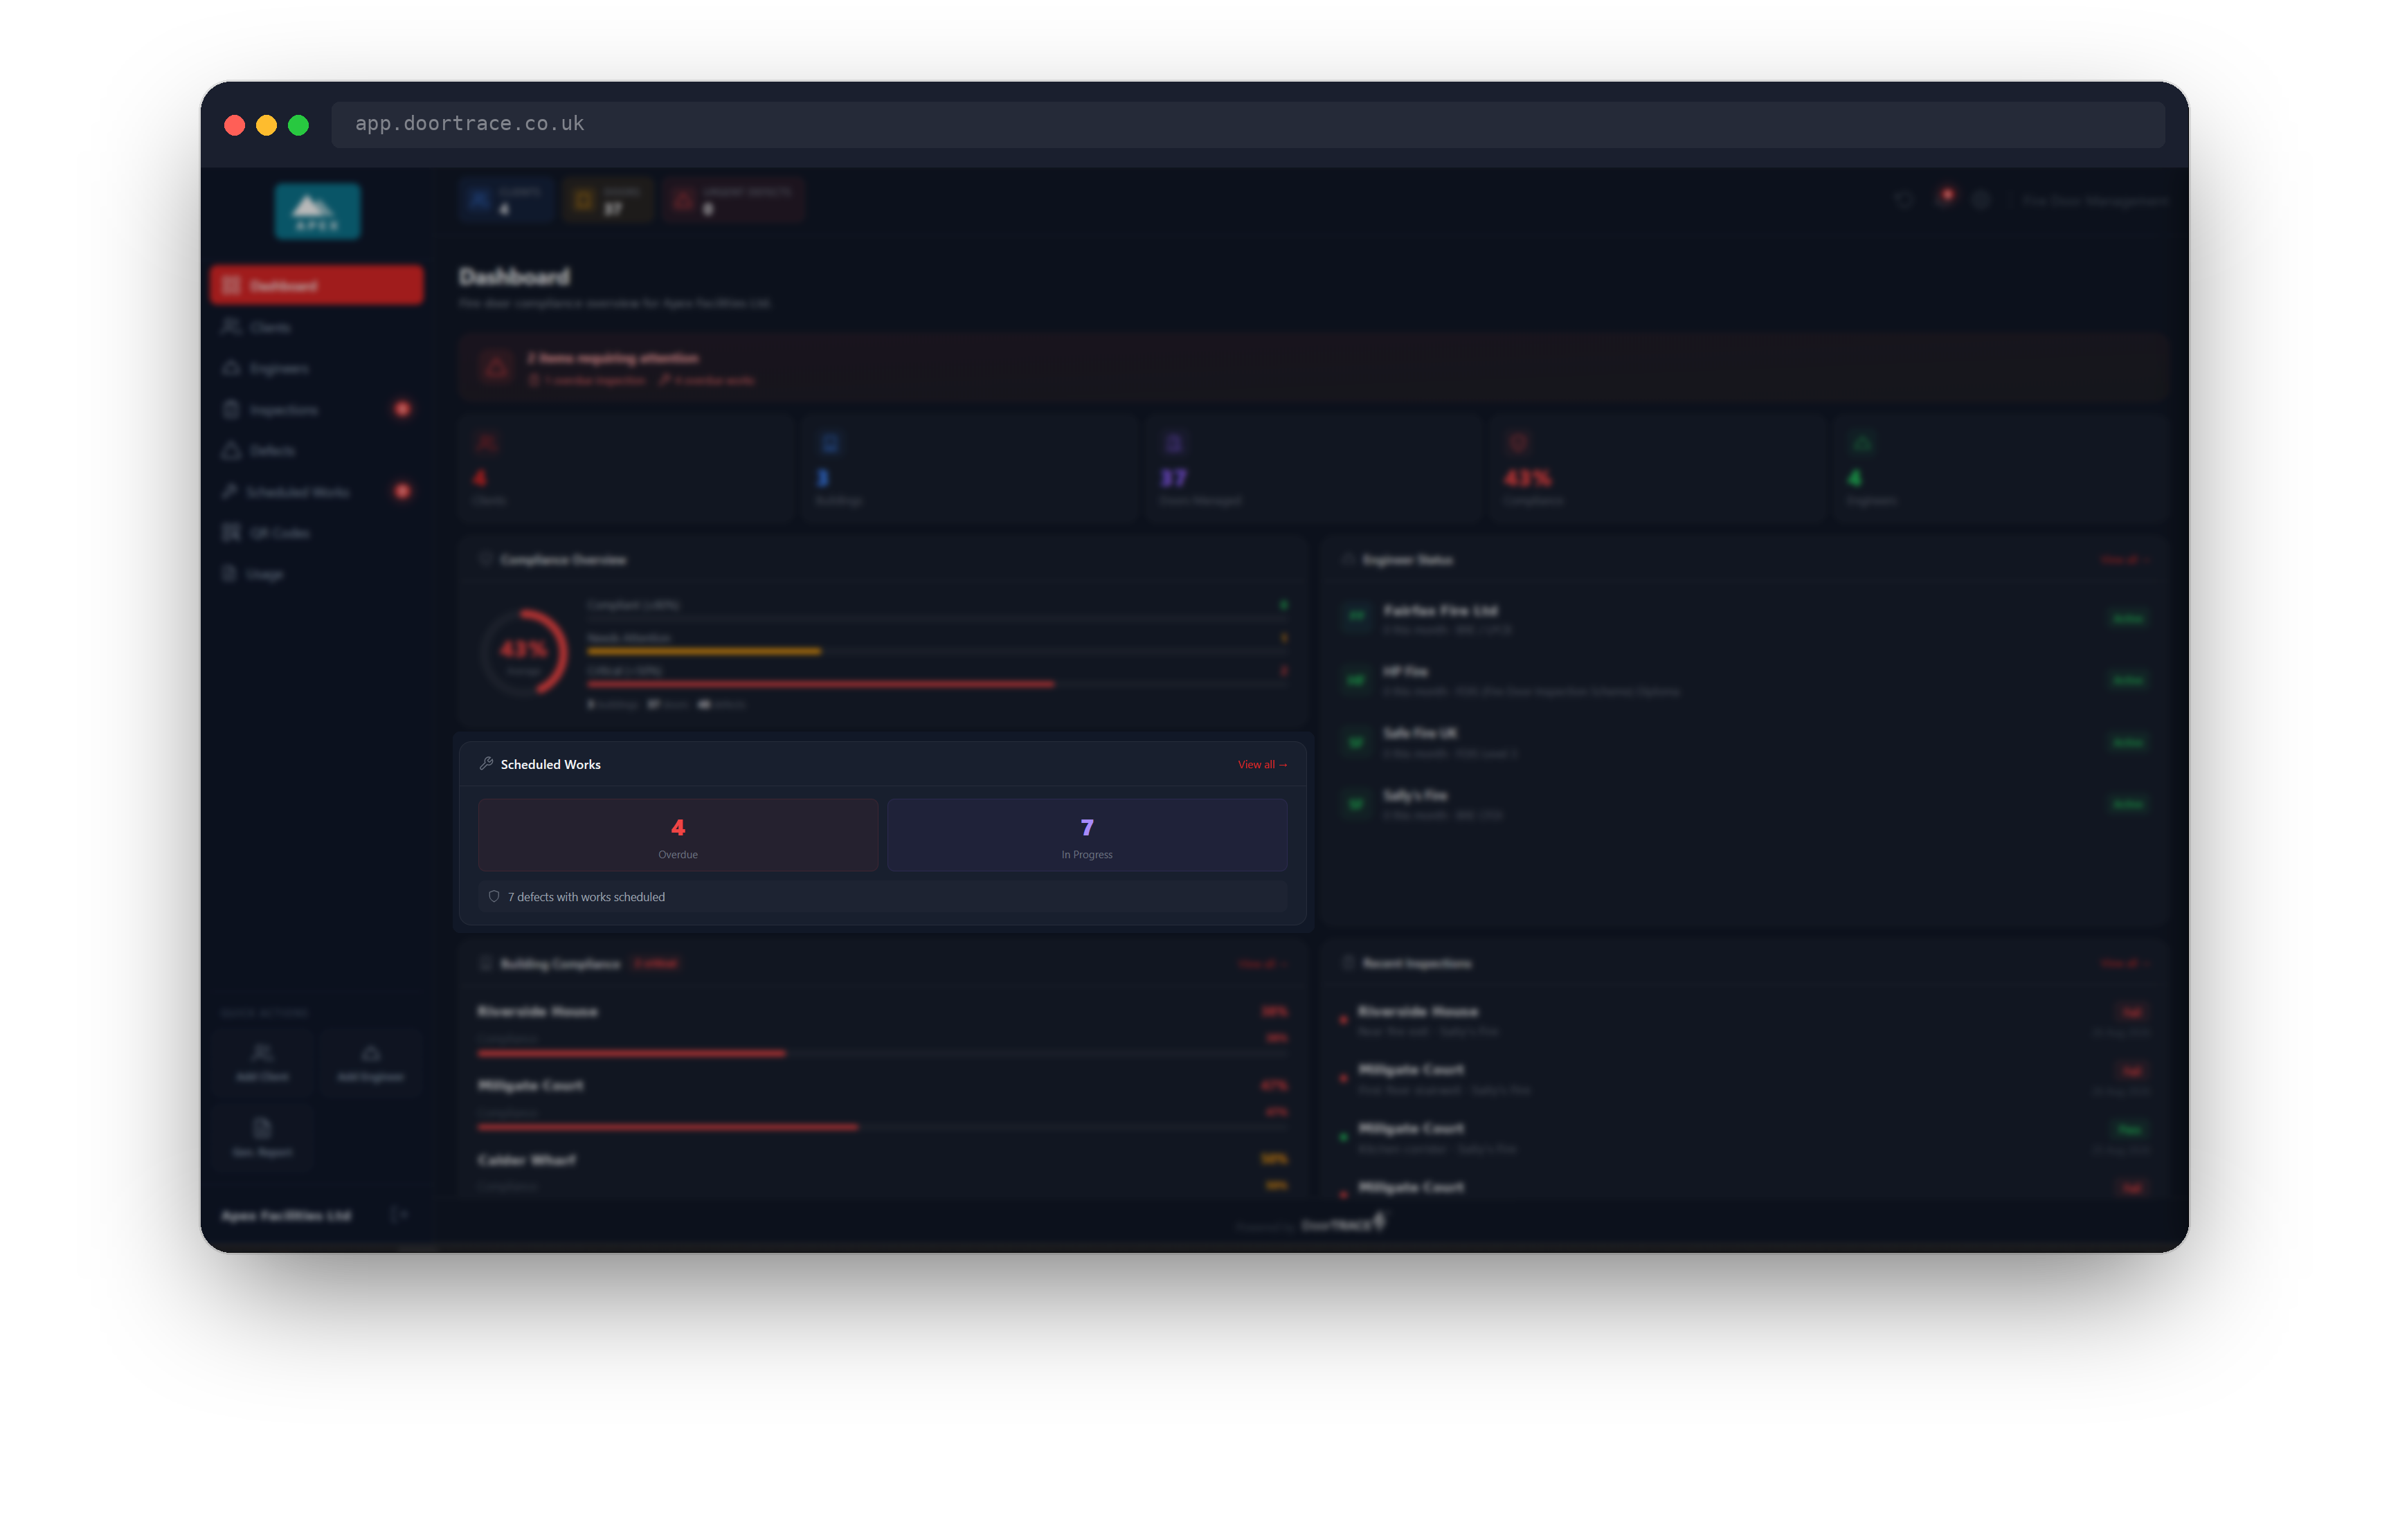The image size is (2389, 1540).
Task: Click the Engineers icon in sidebar
Action: 231,368
